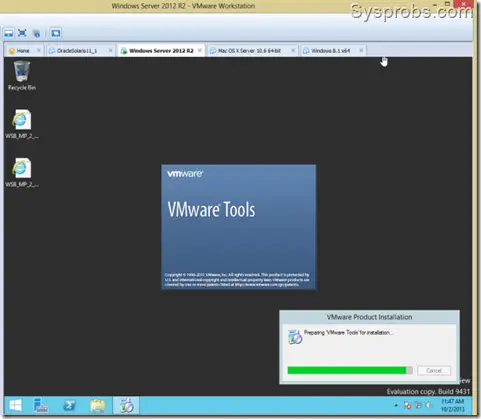The image size is (481, 419).
Task: Click the Action Center flag tray icon
Action: point(407,405)
